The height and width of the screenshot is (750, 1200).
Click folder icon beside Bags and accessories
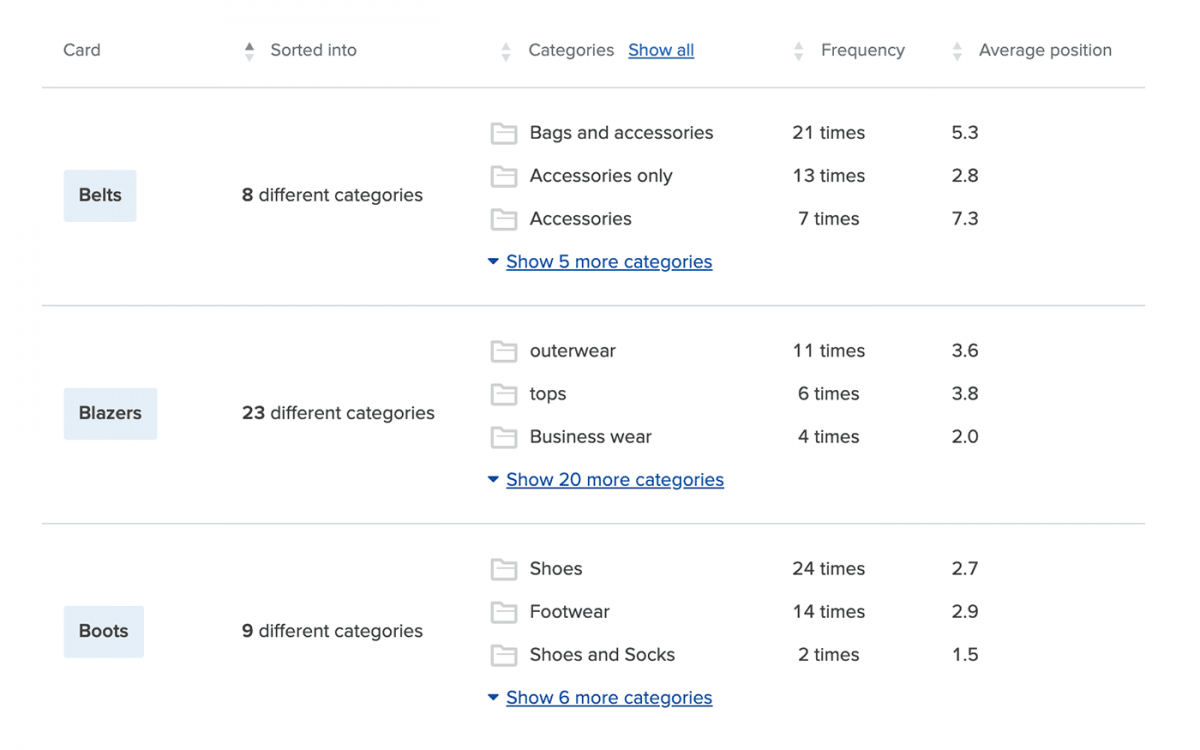pyautogui.click(x=504, y=133)
